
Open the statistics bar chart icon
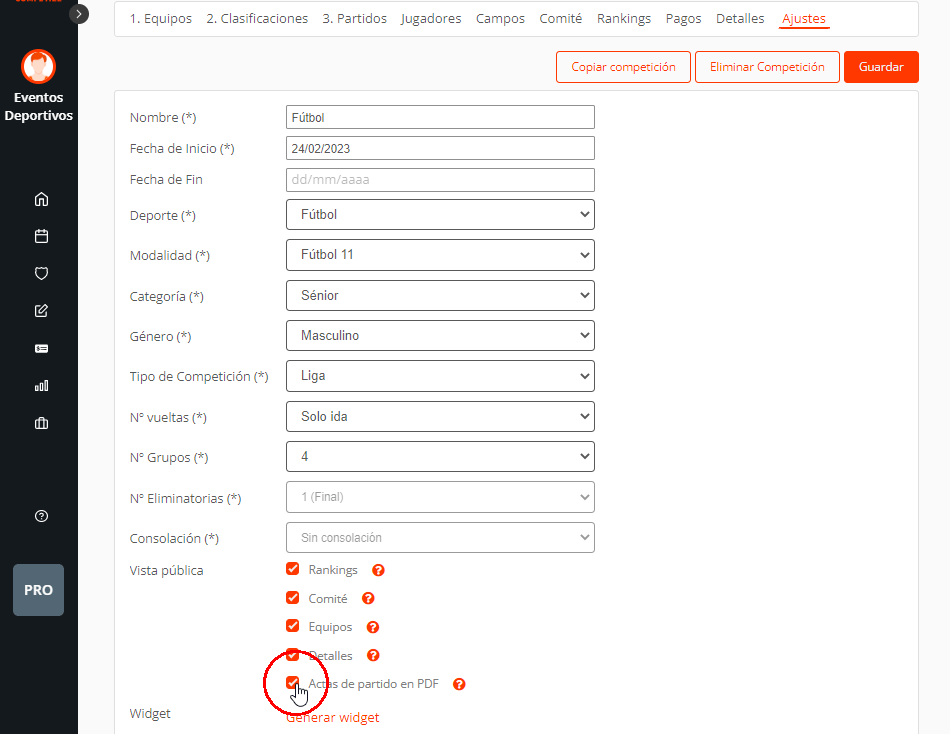[x=41, y=385]
